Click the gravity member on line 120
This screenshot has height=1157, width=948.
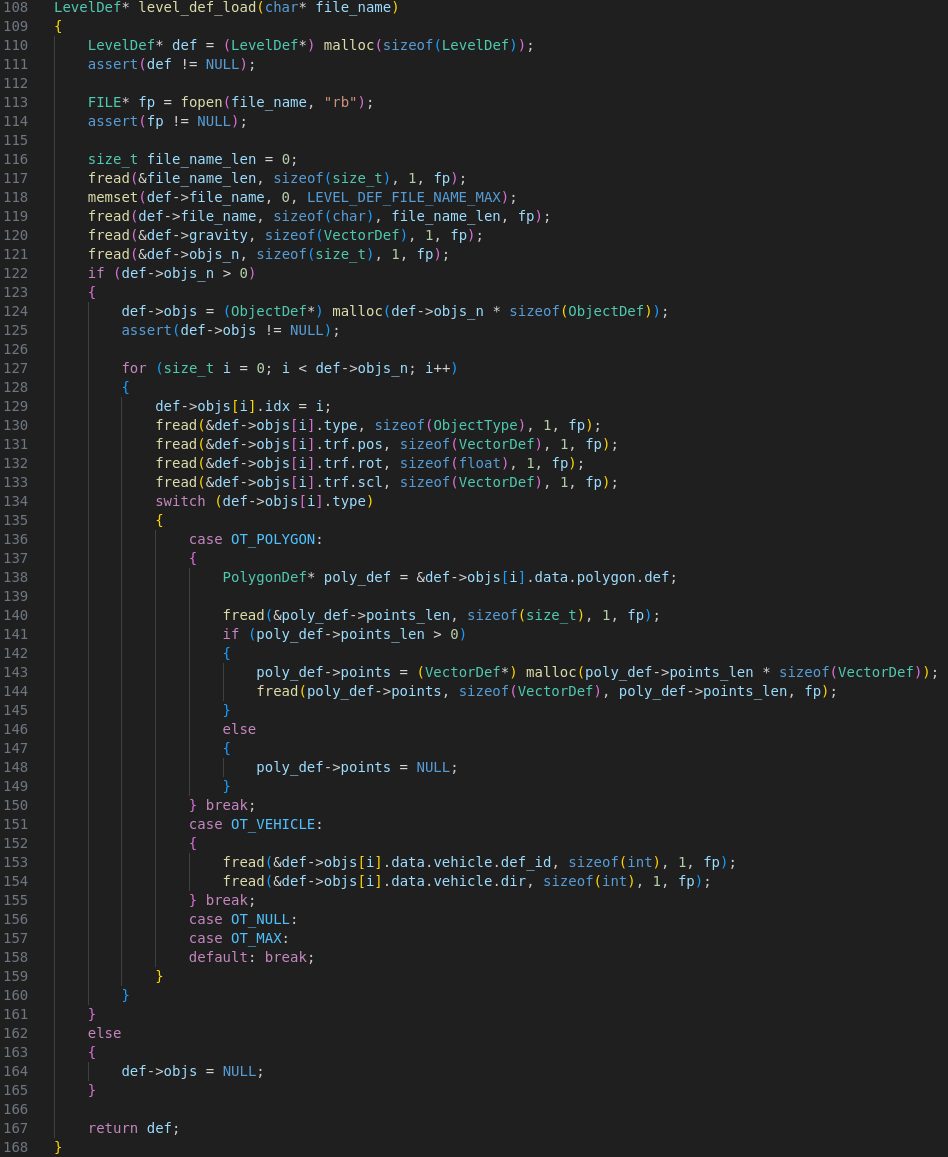click(218, 235)
